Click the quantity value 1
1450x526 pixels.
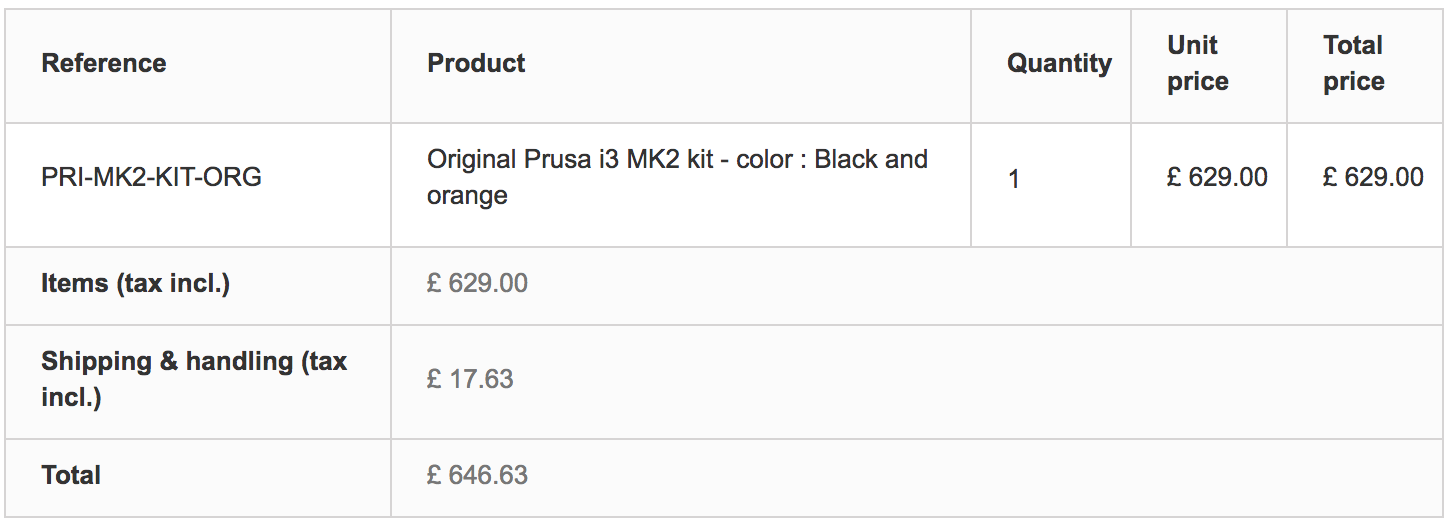(1014, 179)
